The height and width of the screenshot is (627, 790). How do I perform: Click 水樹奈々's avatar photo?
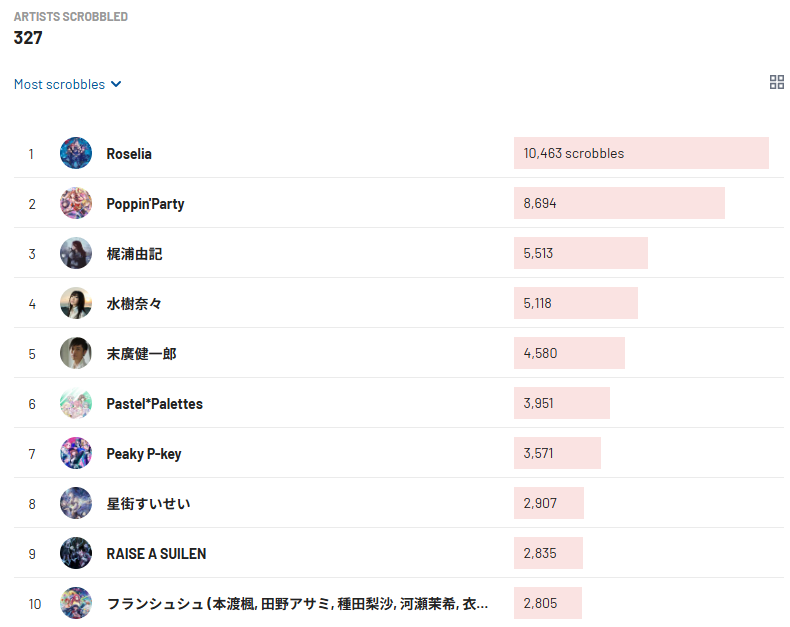[76, 303]
